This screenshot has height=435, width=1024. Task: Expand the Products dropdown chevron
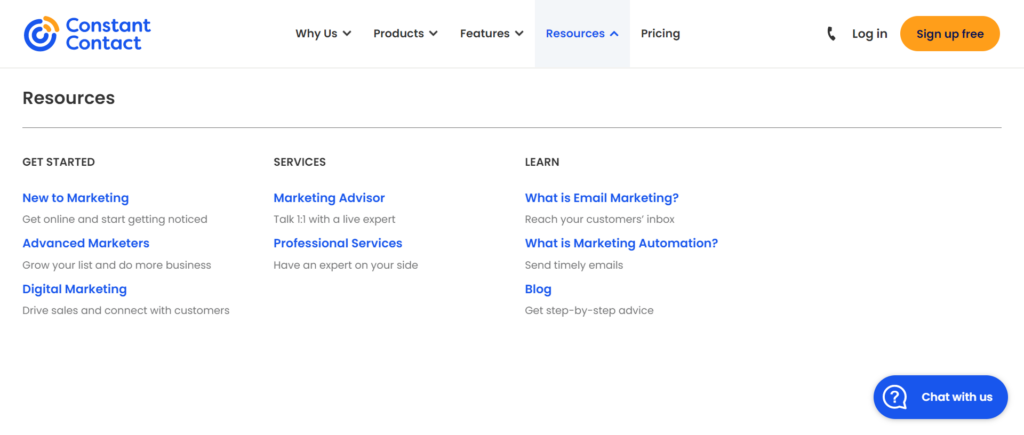coord(433,34)
